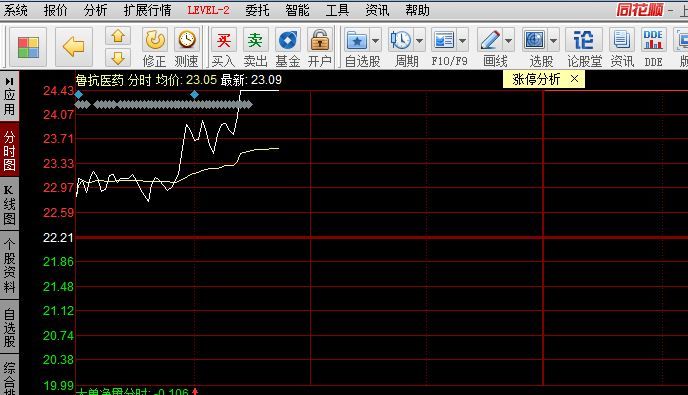Expand the 周期 period dropdown arrow
688x395 pixels.
coord(419,41)
